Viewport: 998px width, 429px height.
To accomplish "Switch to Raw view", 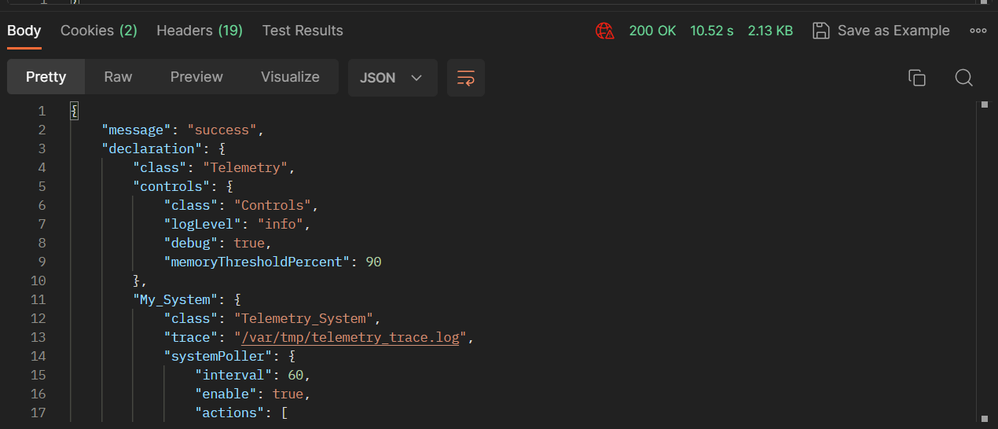I will (118, 77).
